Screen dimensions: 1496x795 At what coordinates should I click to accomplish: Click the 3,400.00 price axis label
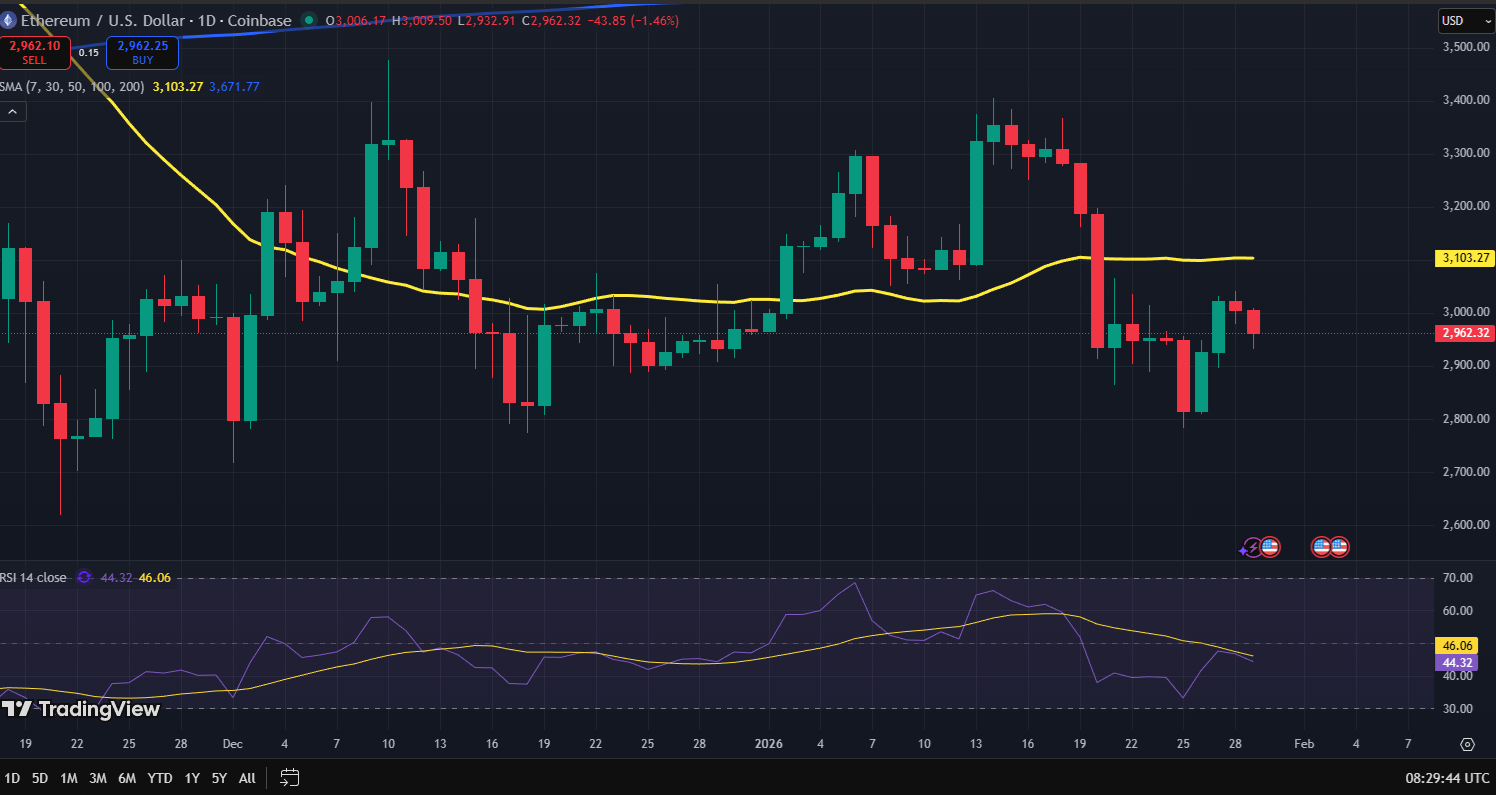[1467, 100]
